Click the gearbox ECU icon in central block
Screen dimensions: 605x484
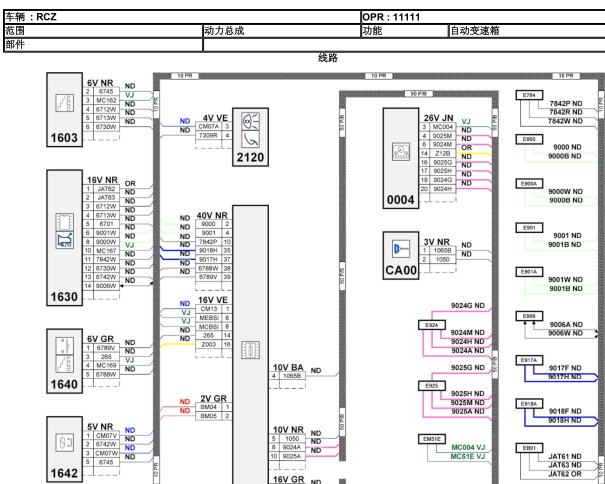[250, 350]
